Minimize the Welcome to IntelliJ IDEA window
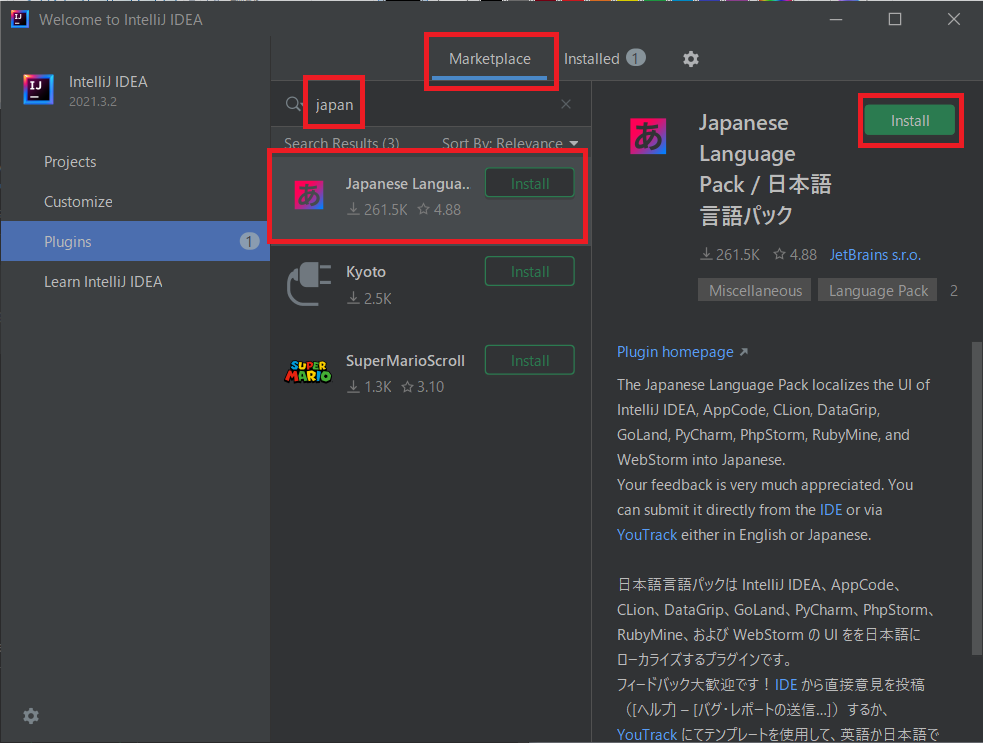983x743 pixels. pos(836,19)
